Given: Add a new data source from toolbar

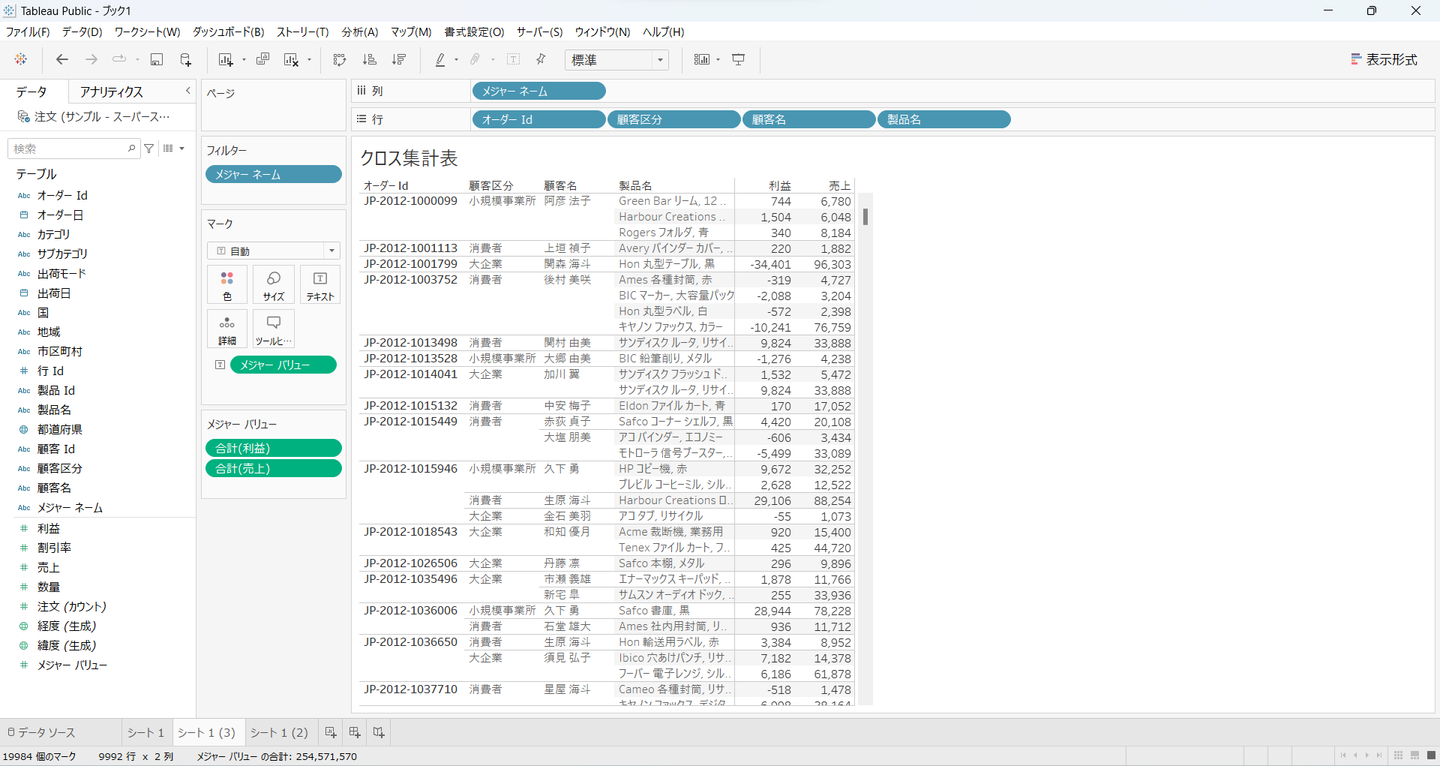Looking at the screenshot, I should tap(186, 60).
